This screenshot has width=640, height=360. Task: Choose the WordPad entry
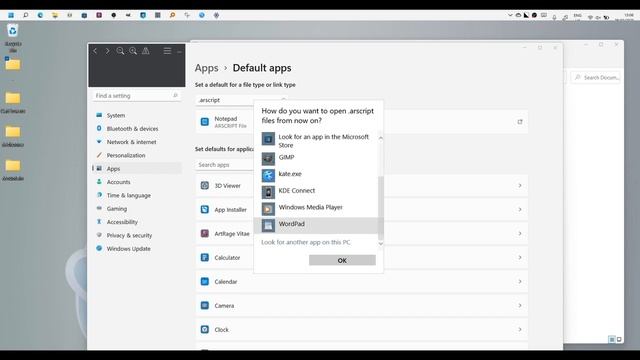click(x=316, y=225)
